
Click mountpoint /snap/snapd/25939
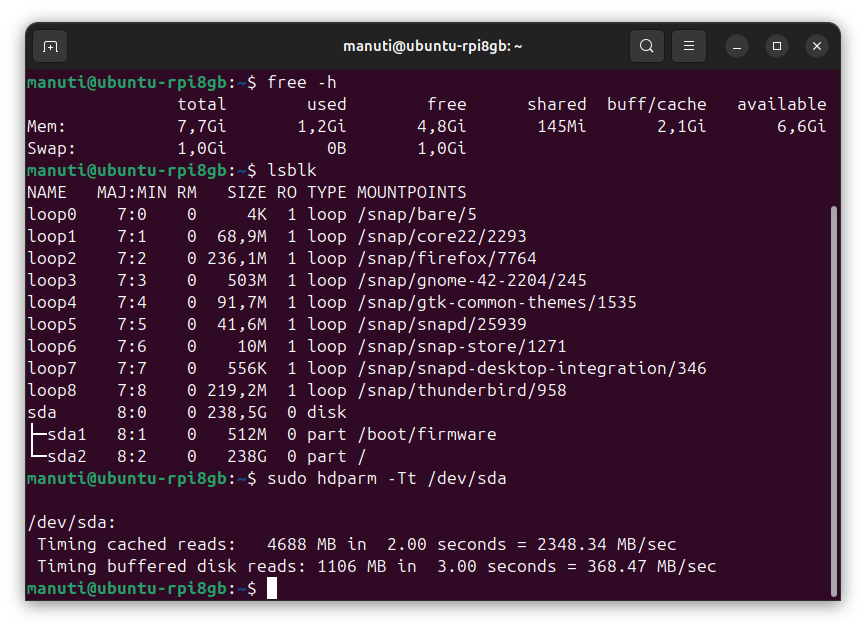coord(442,325)
